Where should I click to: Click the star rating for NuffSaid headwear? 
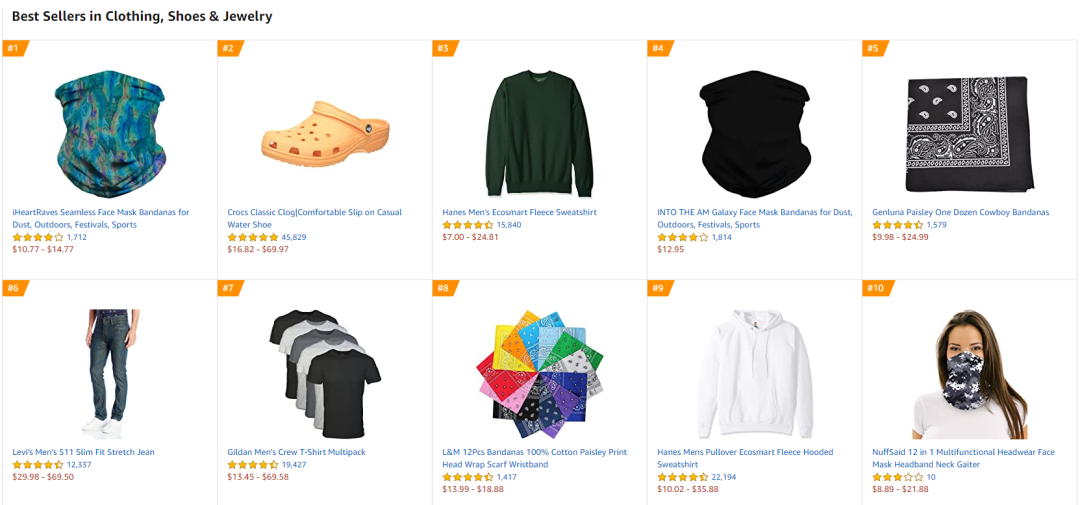(897, 477)
